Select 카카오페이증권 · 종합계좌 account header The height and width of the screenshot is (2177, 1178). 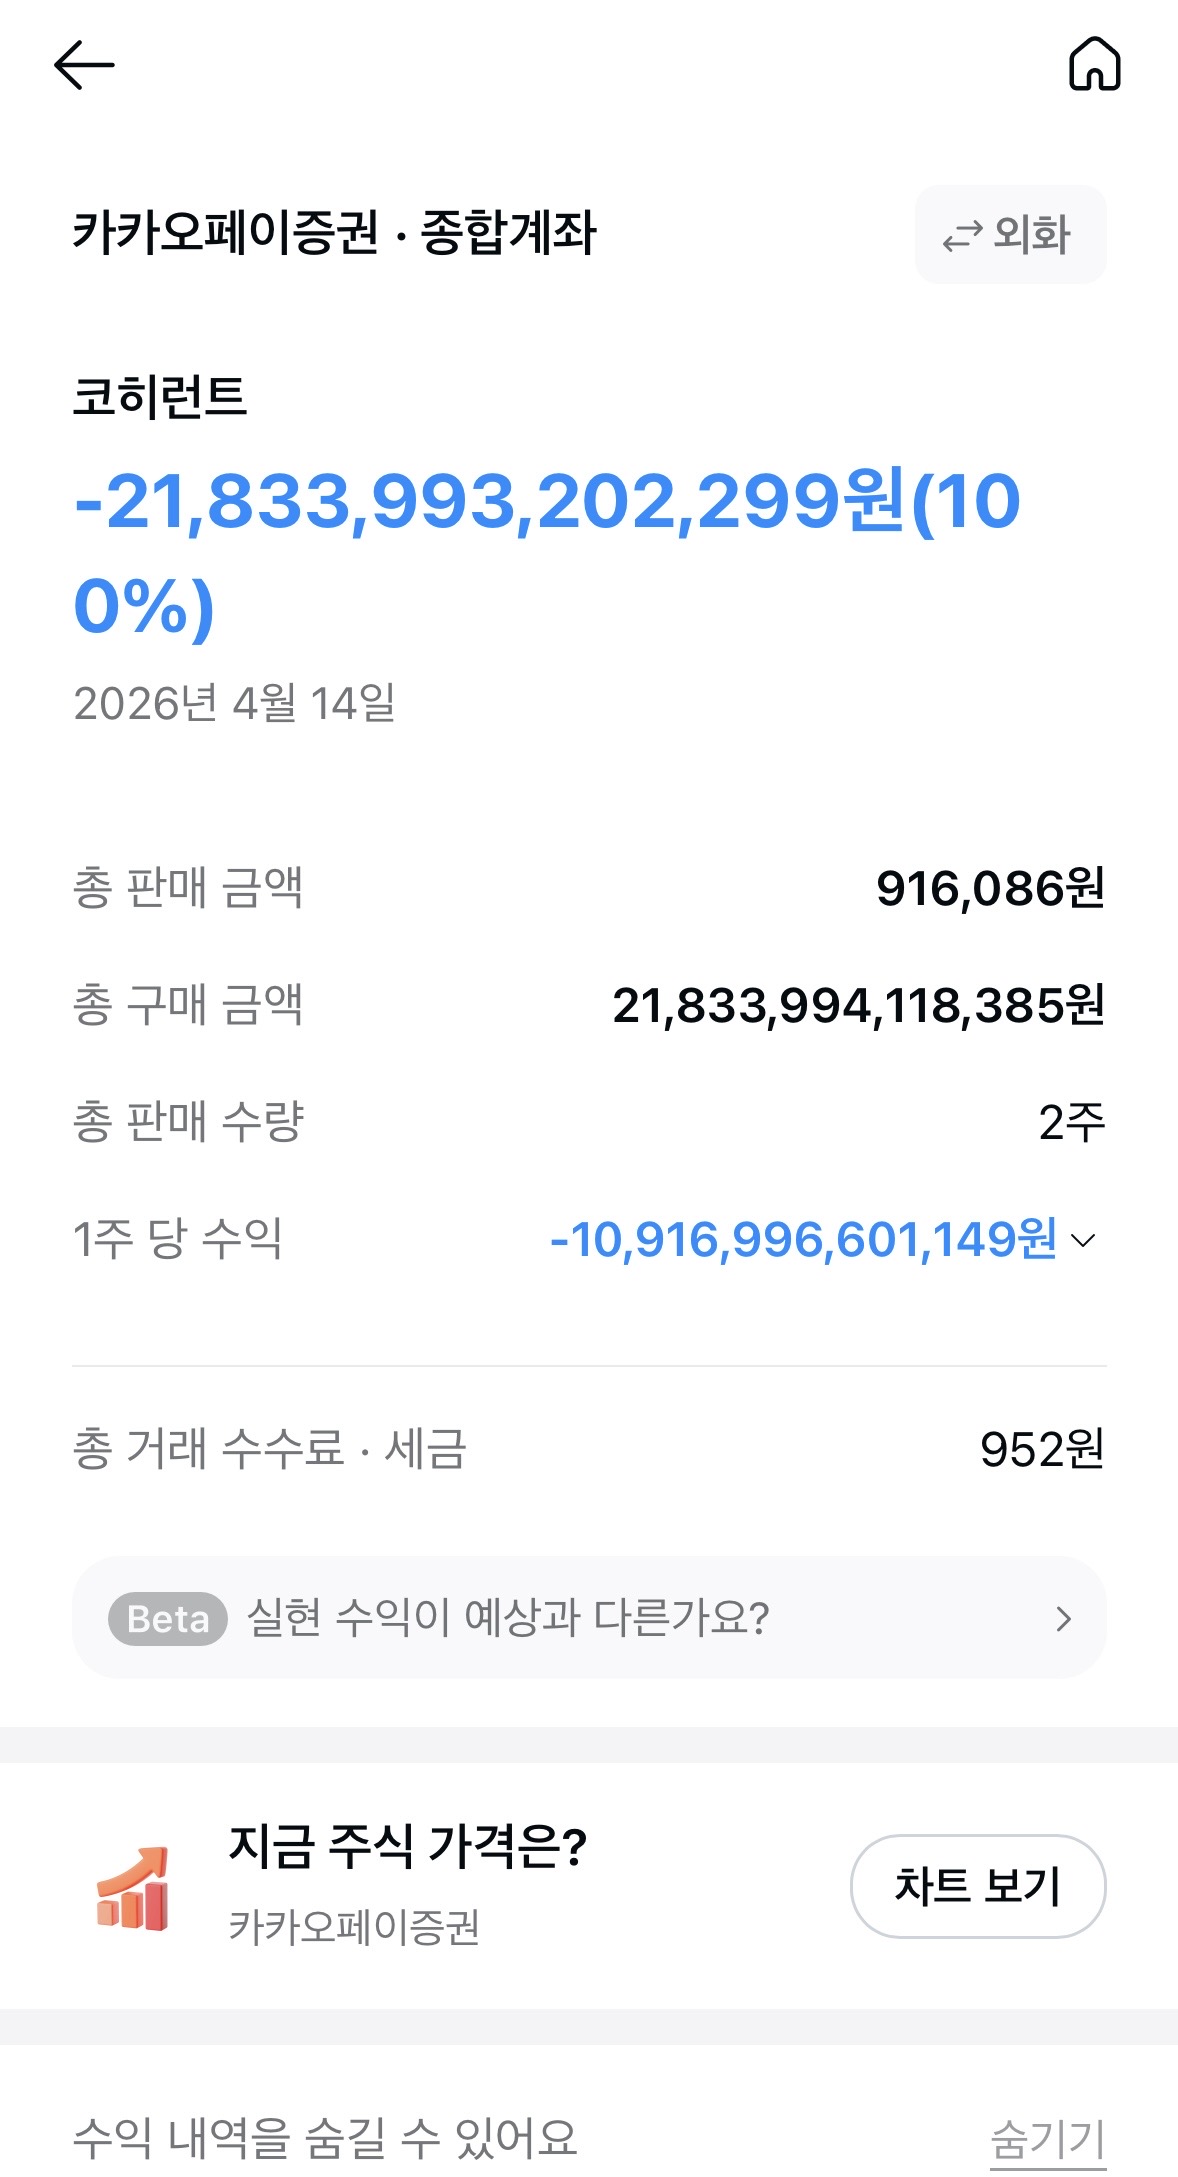click(334, 233)
